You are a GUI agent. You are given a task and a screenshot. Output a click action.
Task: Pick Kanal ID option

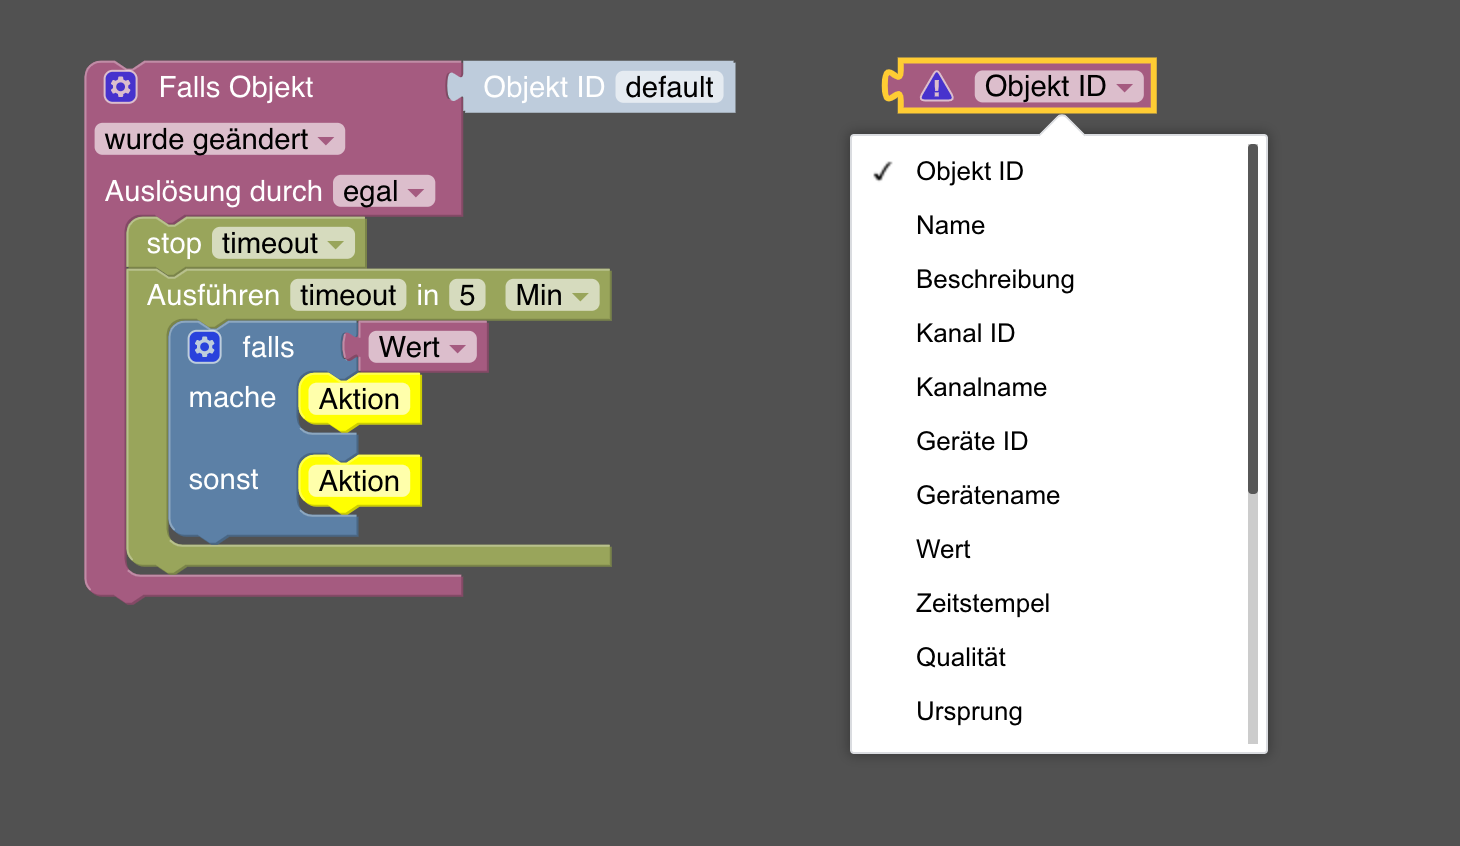tap(965, 333)
